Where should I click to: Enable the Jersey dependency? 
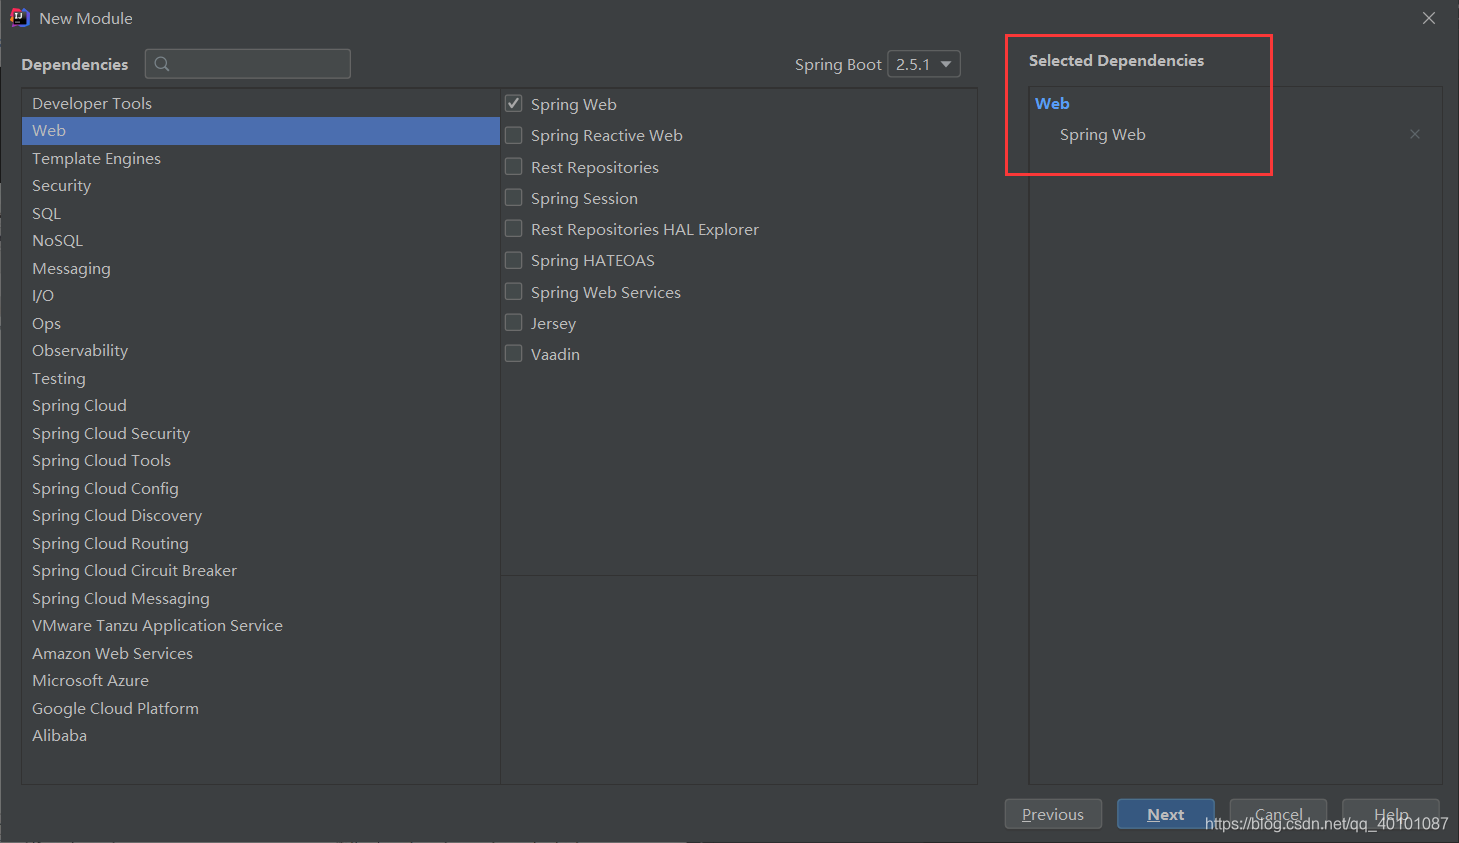514,322
